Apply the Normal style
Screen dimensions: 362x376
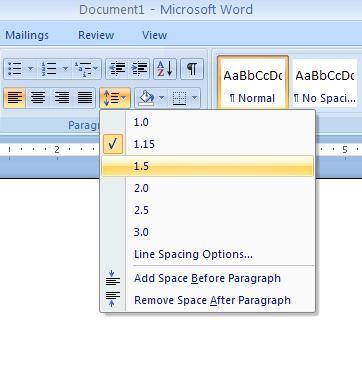(x=253, y=83)
